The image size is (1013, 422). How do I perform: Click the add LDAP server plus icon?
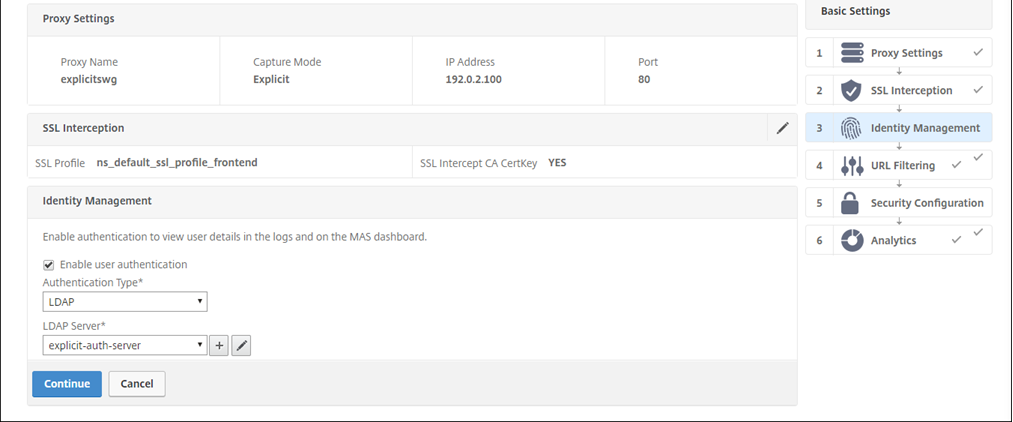[219, 345]
